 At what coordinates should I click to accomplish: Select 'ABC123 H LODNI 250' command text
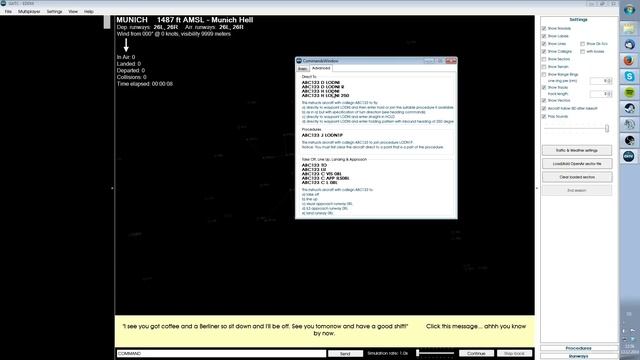click(x=325, y=96)
